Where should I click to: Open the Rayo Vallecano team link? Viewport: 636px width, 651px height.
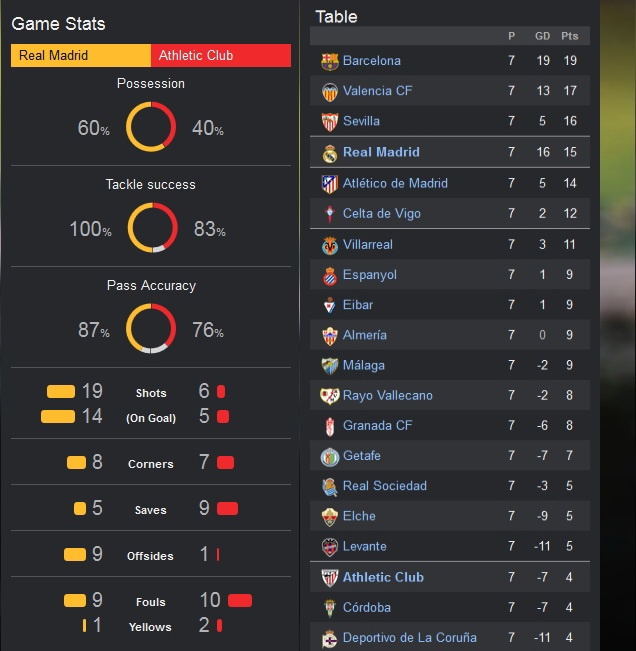coord(388,396)
